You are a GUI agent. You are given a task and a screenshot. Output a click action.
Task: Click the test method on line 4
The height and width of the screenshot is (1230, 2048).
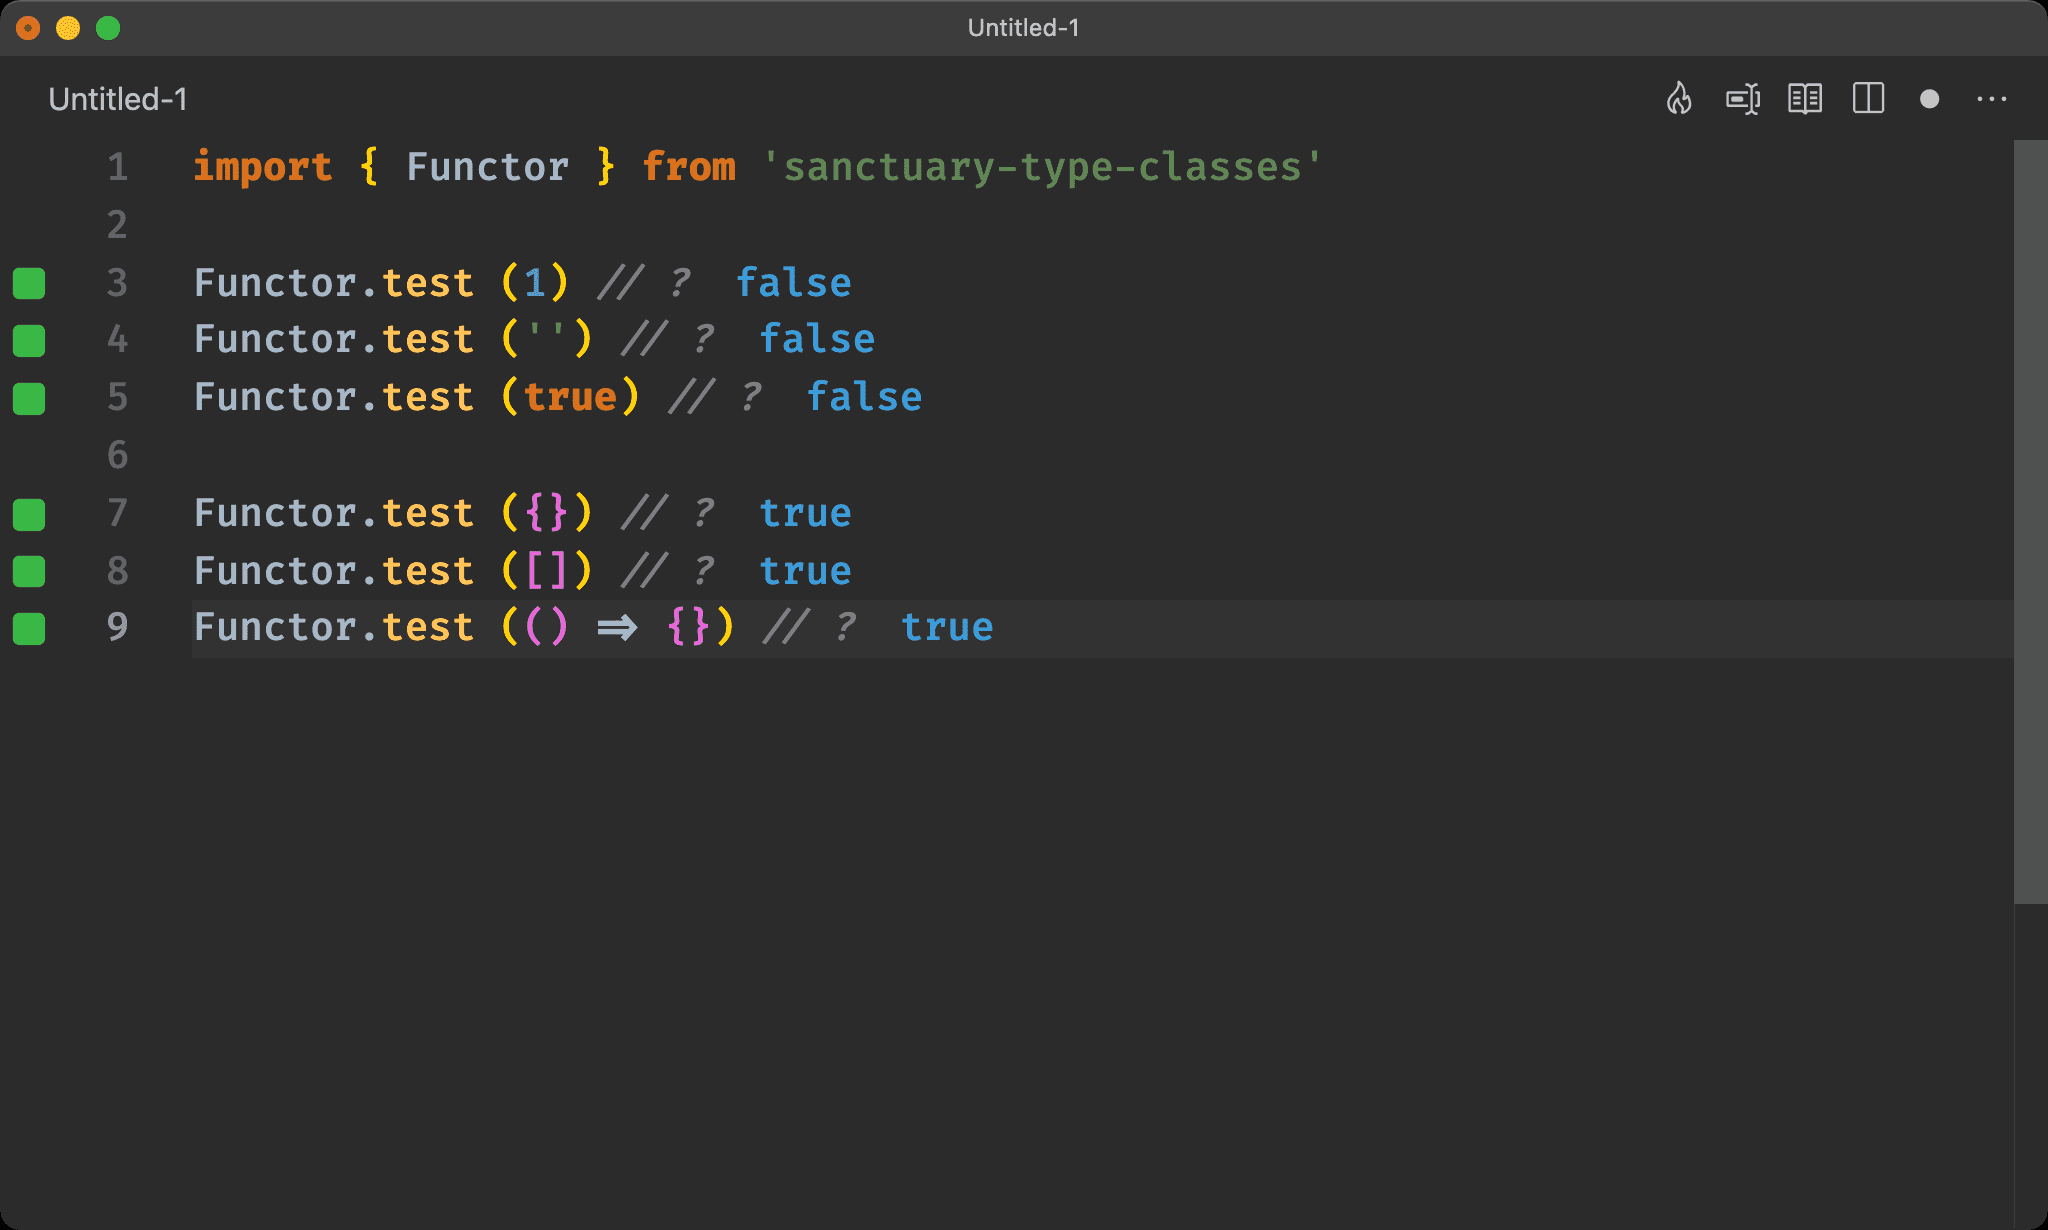click(x=429, y=339)
